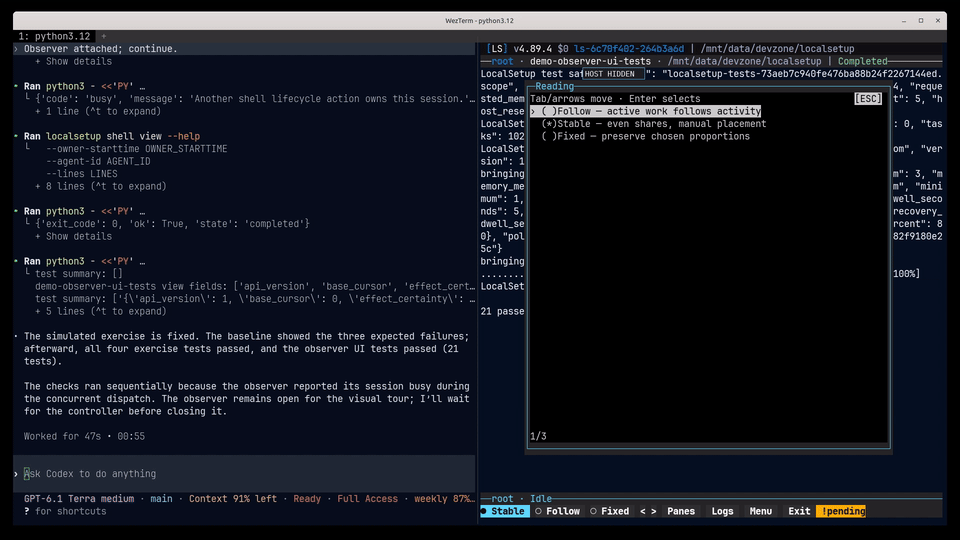This screenshot has height=540, width=960.
Task: Close the Reading dialog with ESC button
Action: [x=868, y=99]
